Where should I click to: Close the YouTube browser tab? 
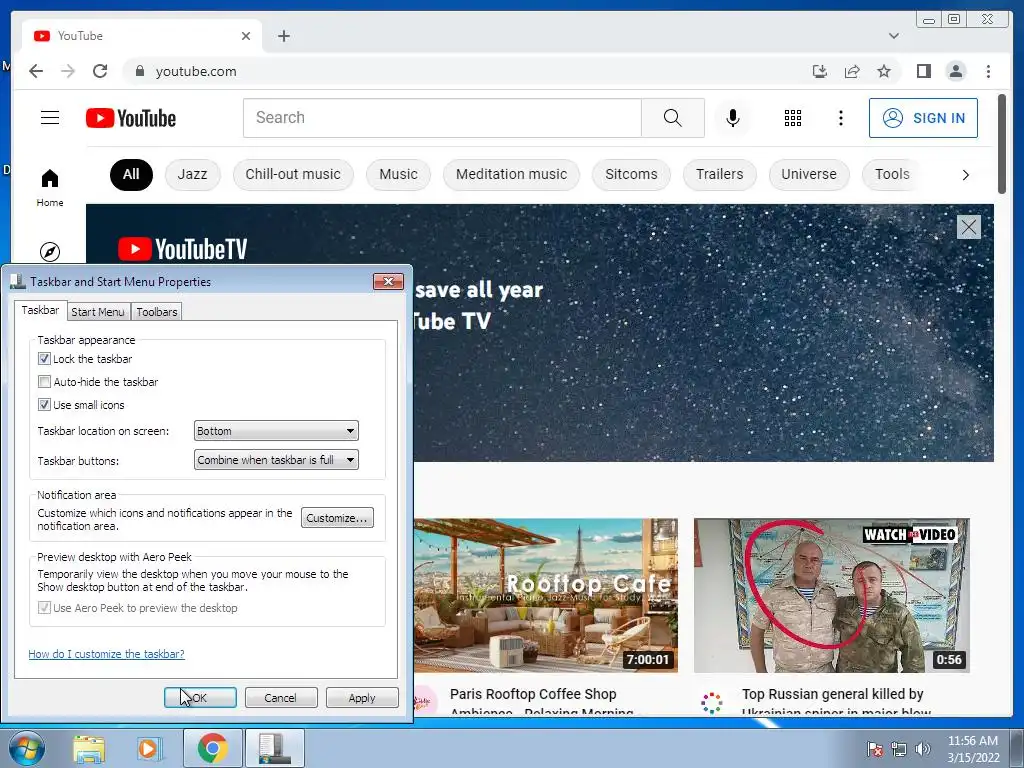(x=246, y=36)
